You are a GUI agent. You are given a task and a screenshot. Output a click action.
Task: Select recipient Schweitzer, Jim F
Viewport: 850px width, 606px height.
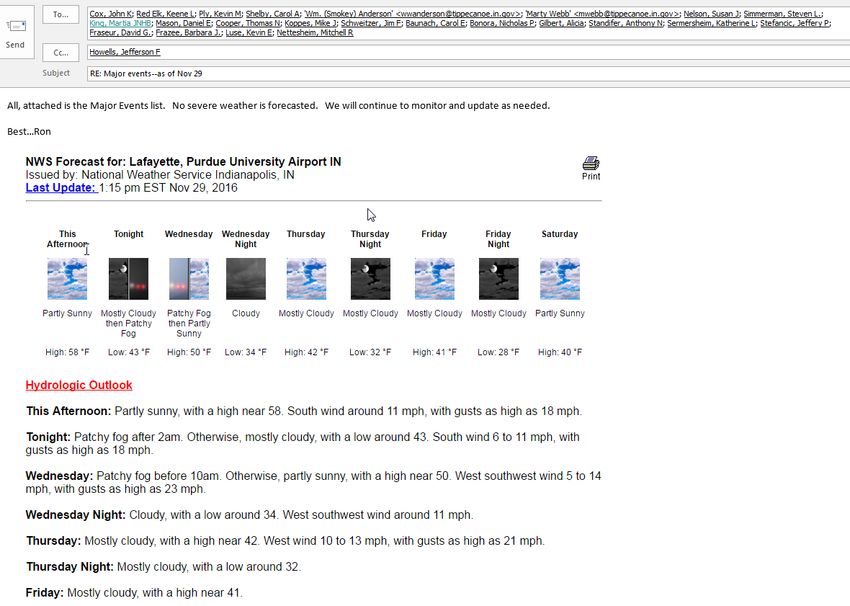pos(371,23)
